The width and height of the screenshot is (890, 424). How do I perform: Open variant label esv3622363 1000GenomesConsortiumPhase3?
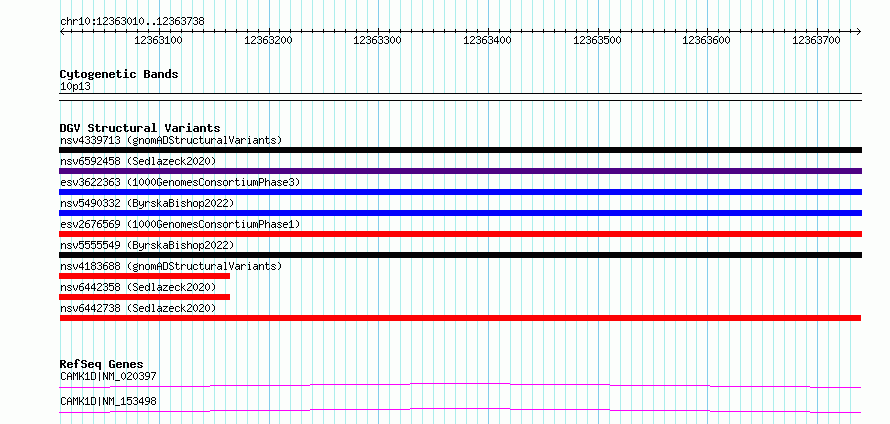[180, 182]
